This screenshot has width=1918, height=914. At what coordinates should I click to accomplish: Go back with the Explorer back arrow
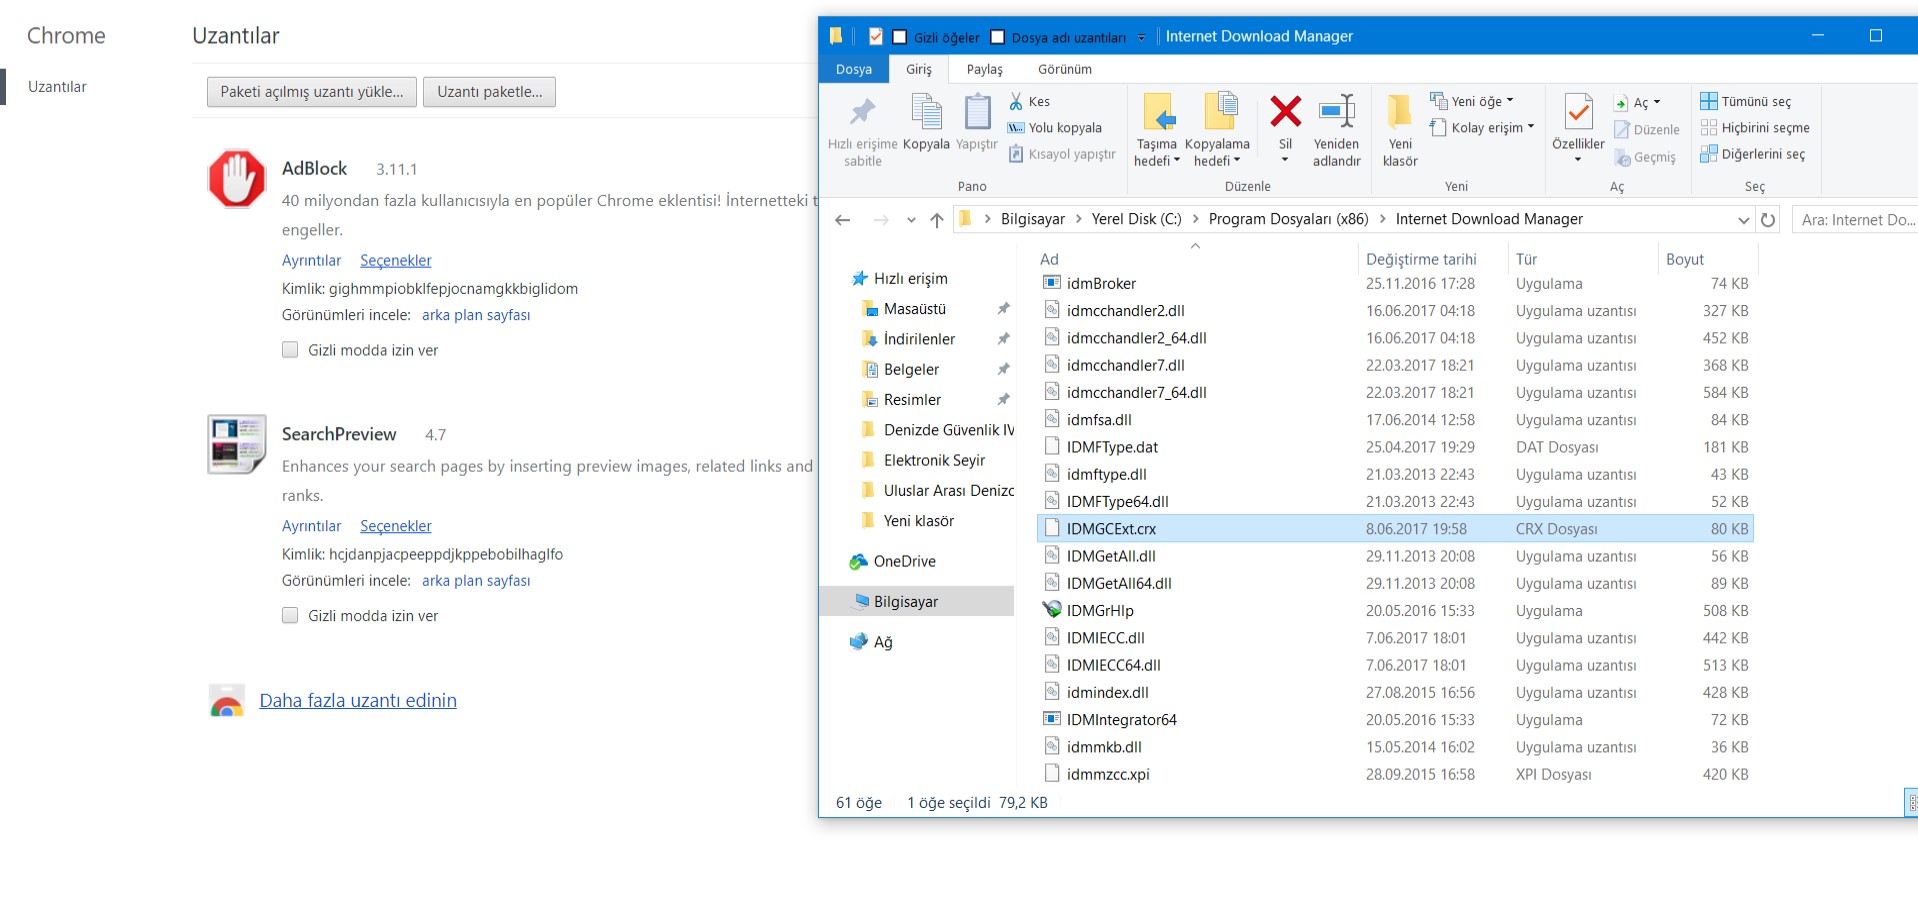[843, 220]
